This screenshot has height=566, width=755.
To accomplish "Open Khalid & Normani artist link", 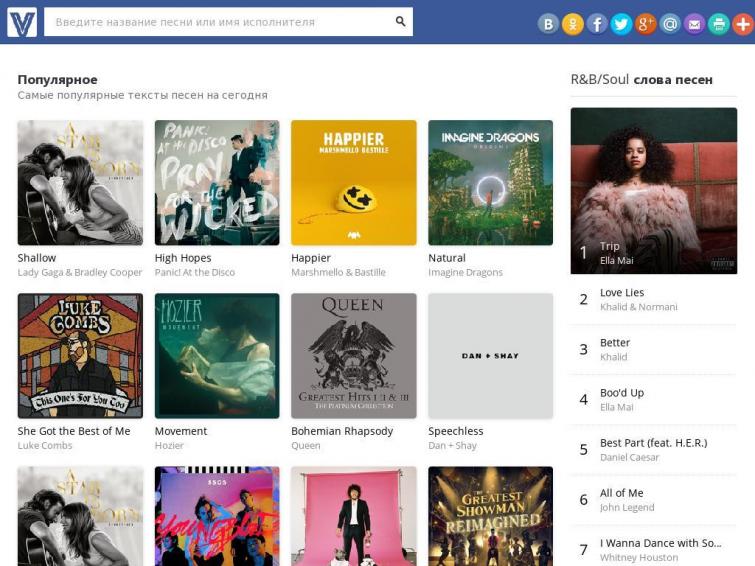I will pos(638,307).
